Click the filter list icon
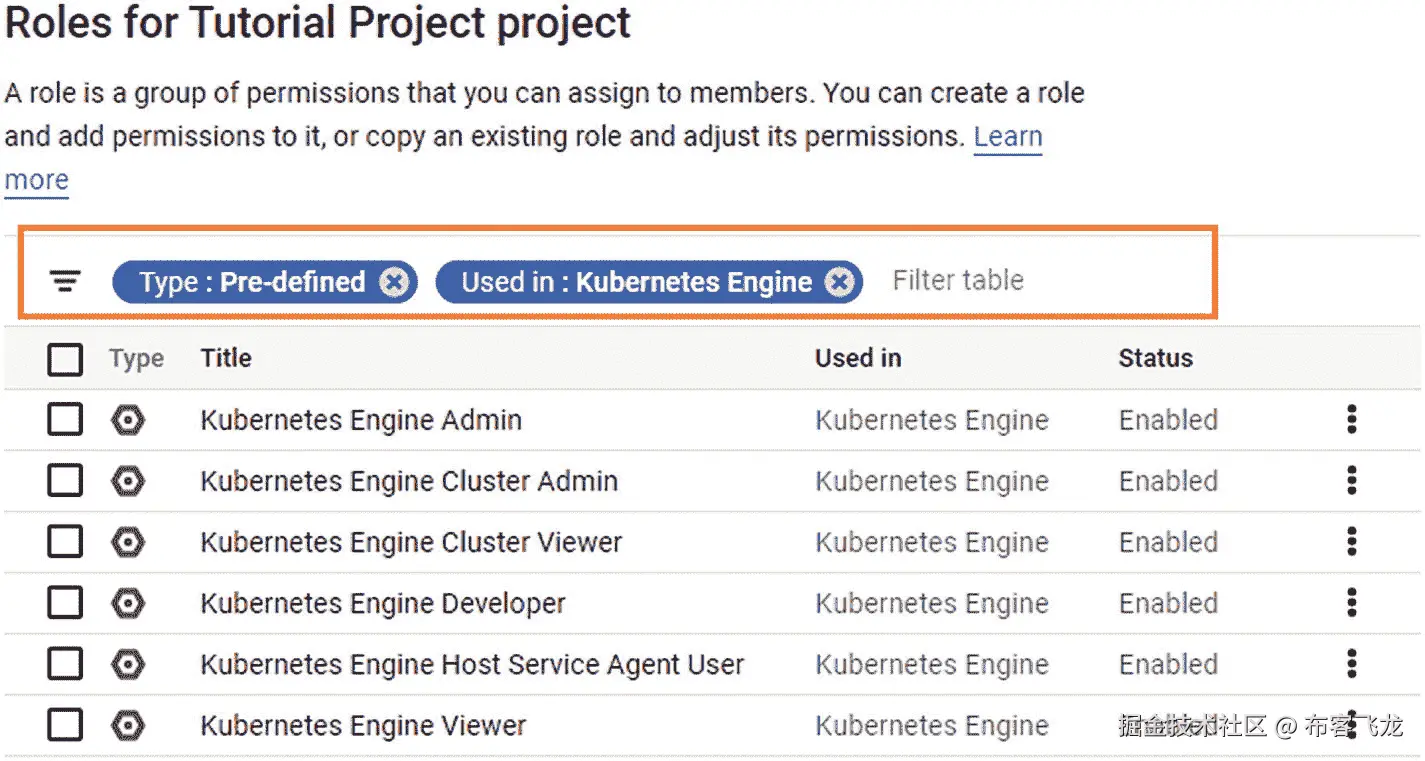 click(x=65, y=281)
